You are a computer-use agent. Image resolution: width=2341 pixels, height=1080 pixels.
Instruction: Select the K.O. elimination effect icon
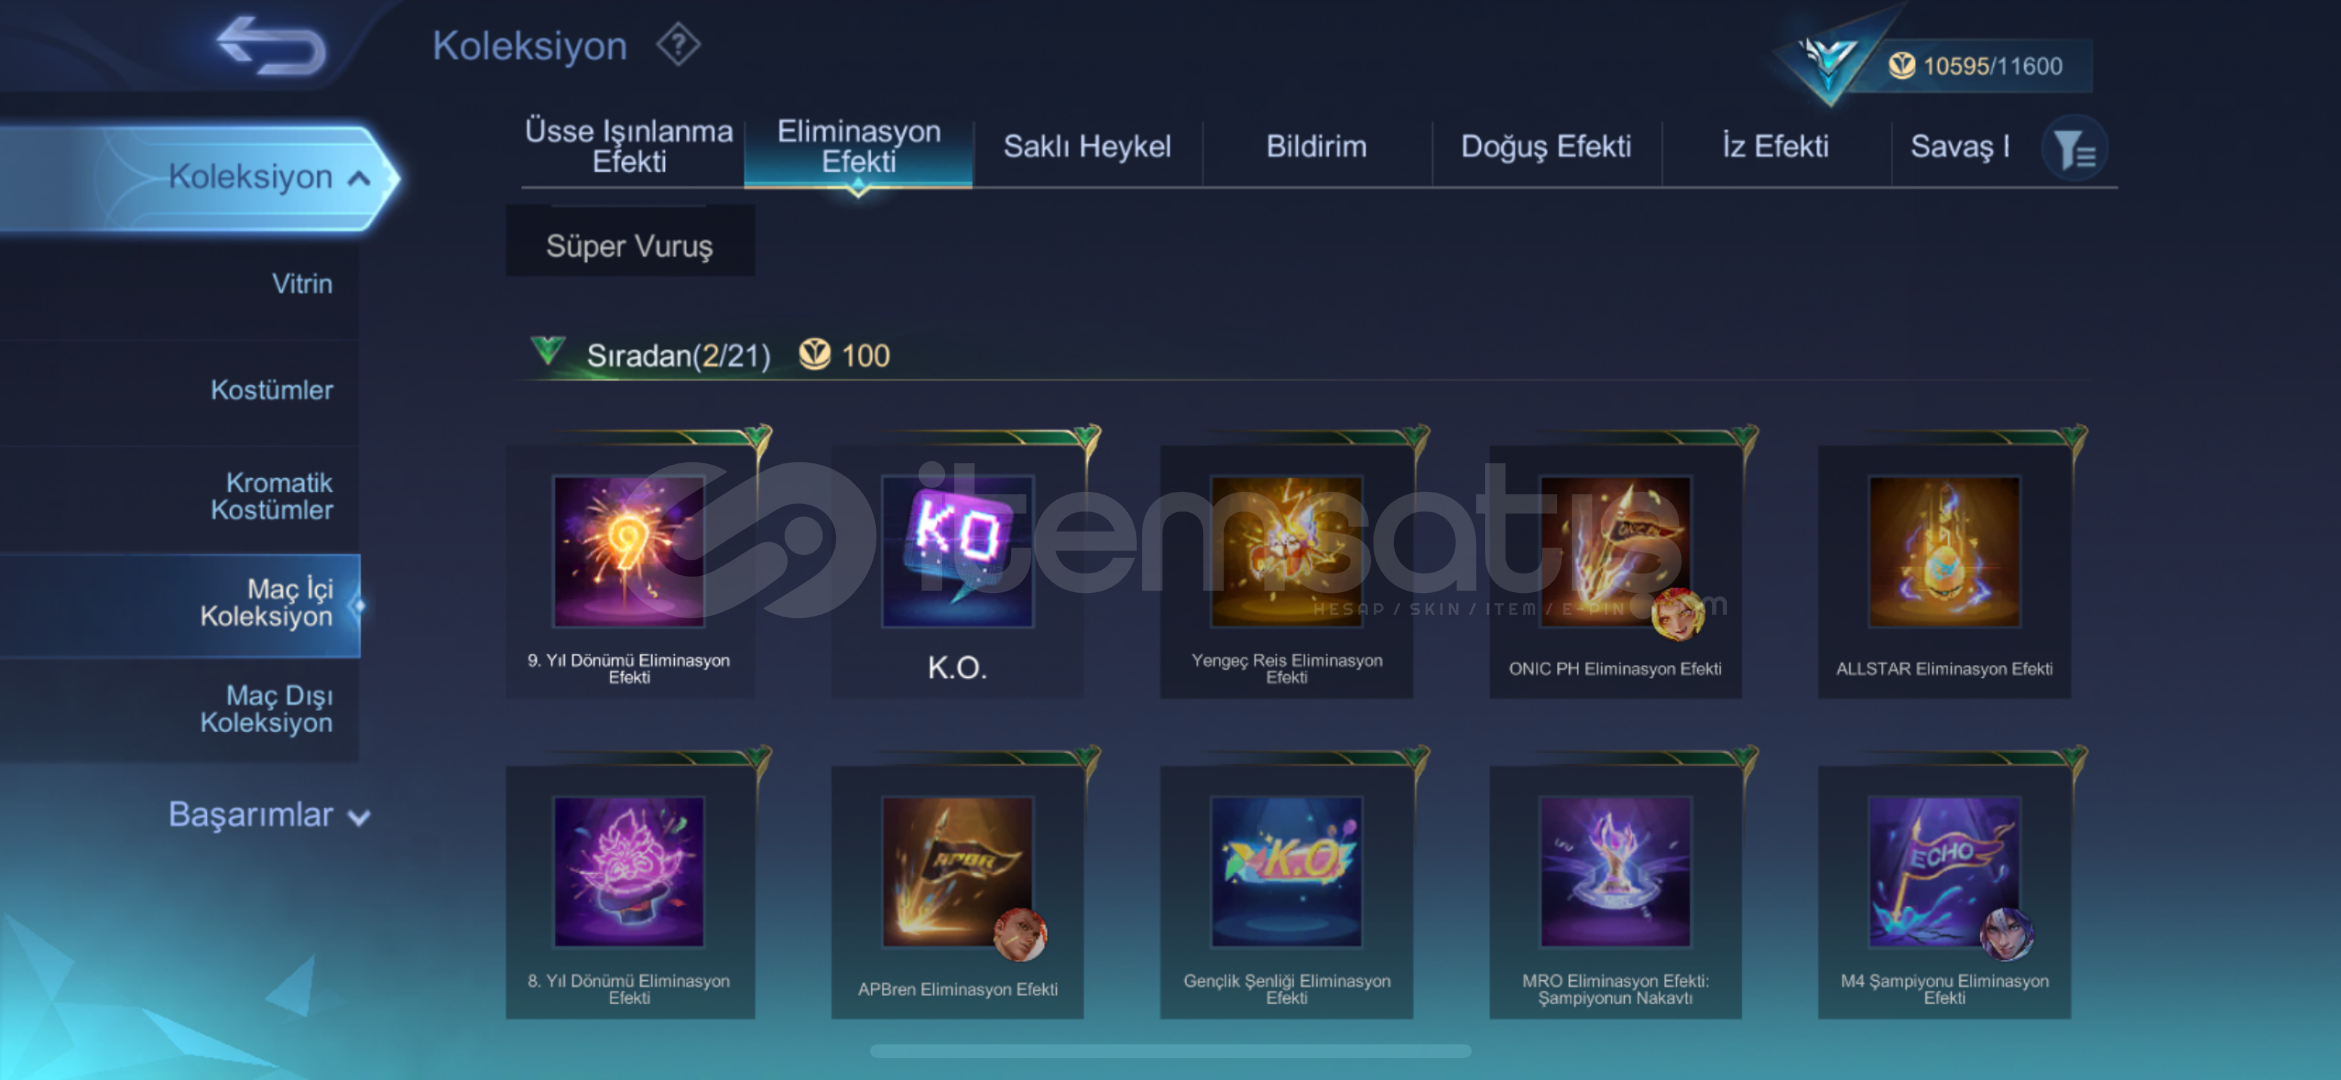(x=957, y=551)
